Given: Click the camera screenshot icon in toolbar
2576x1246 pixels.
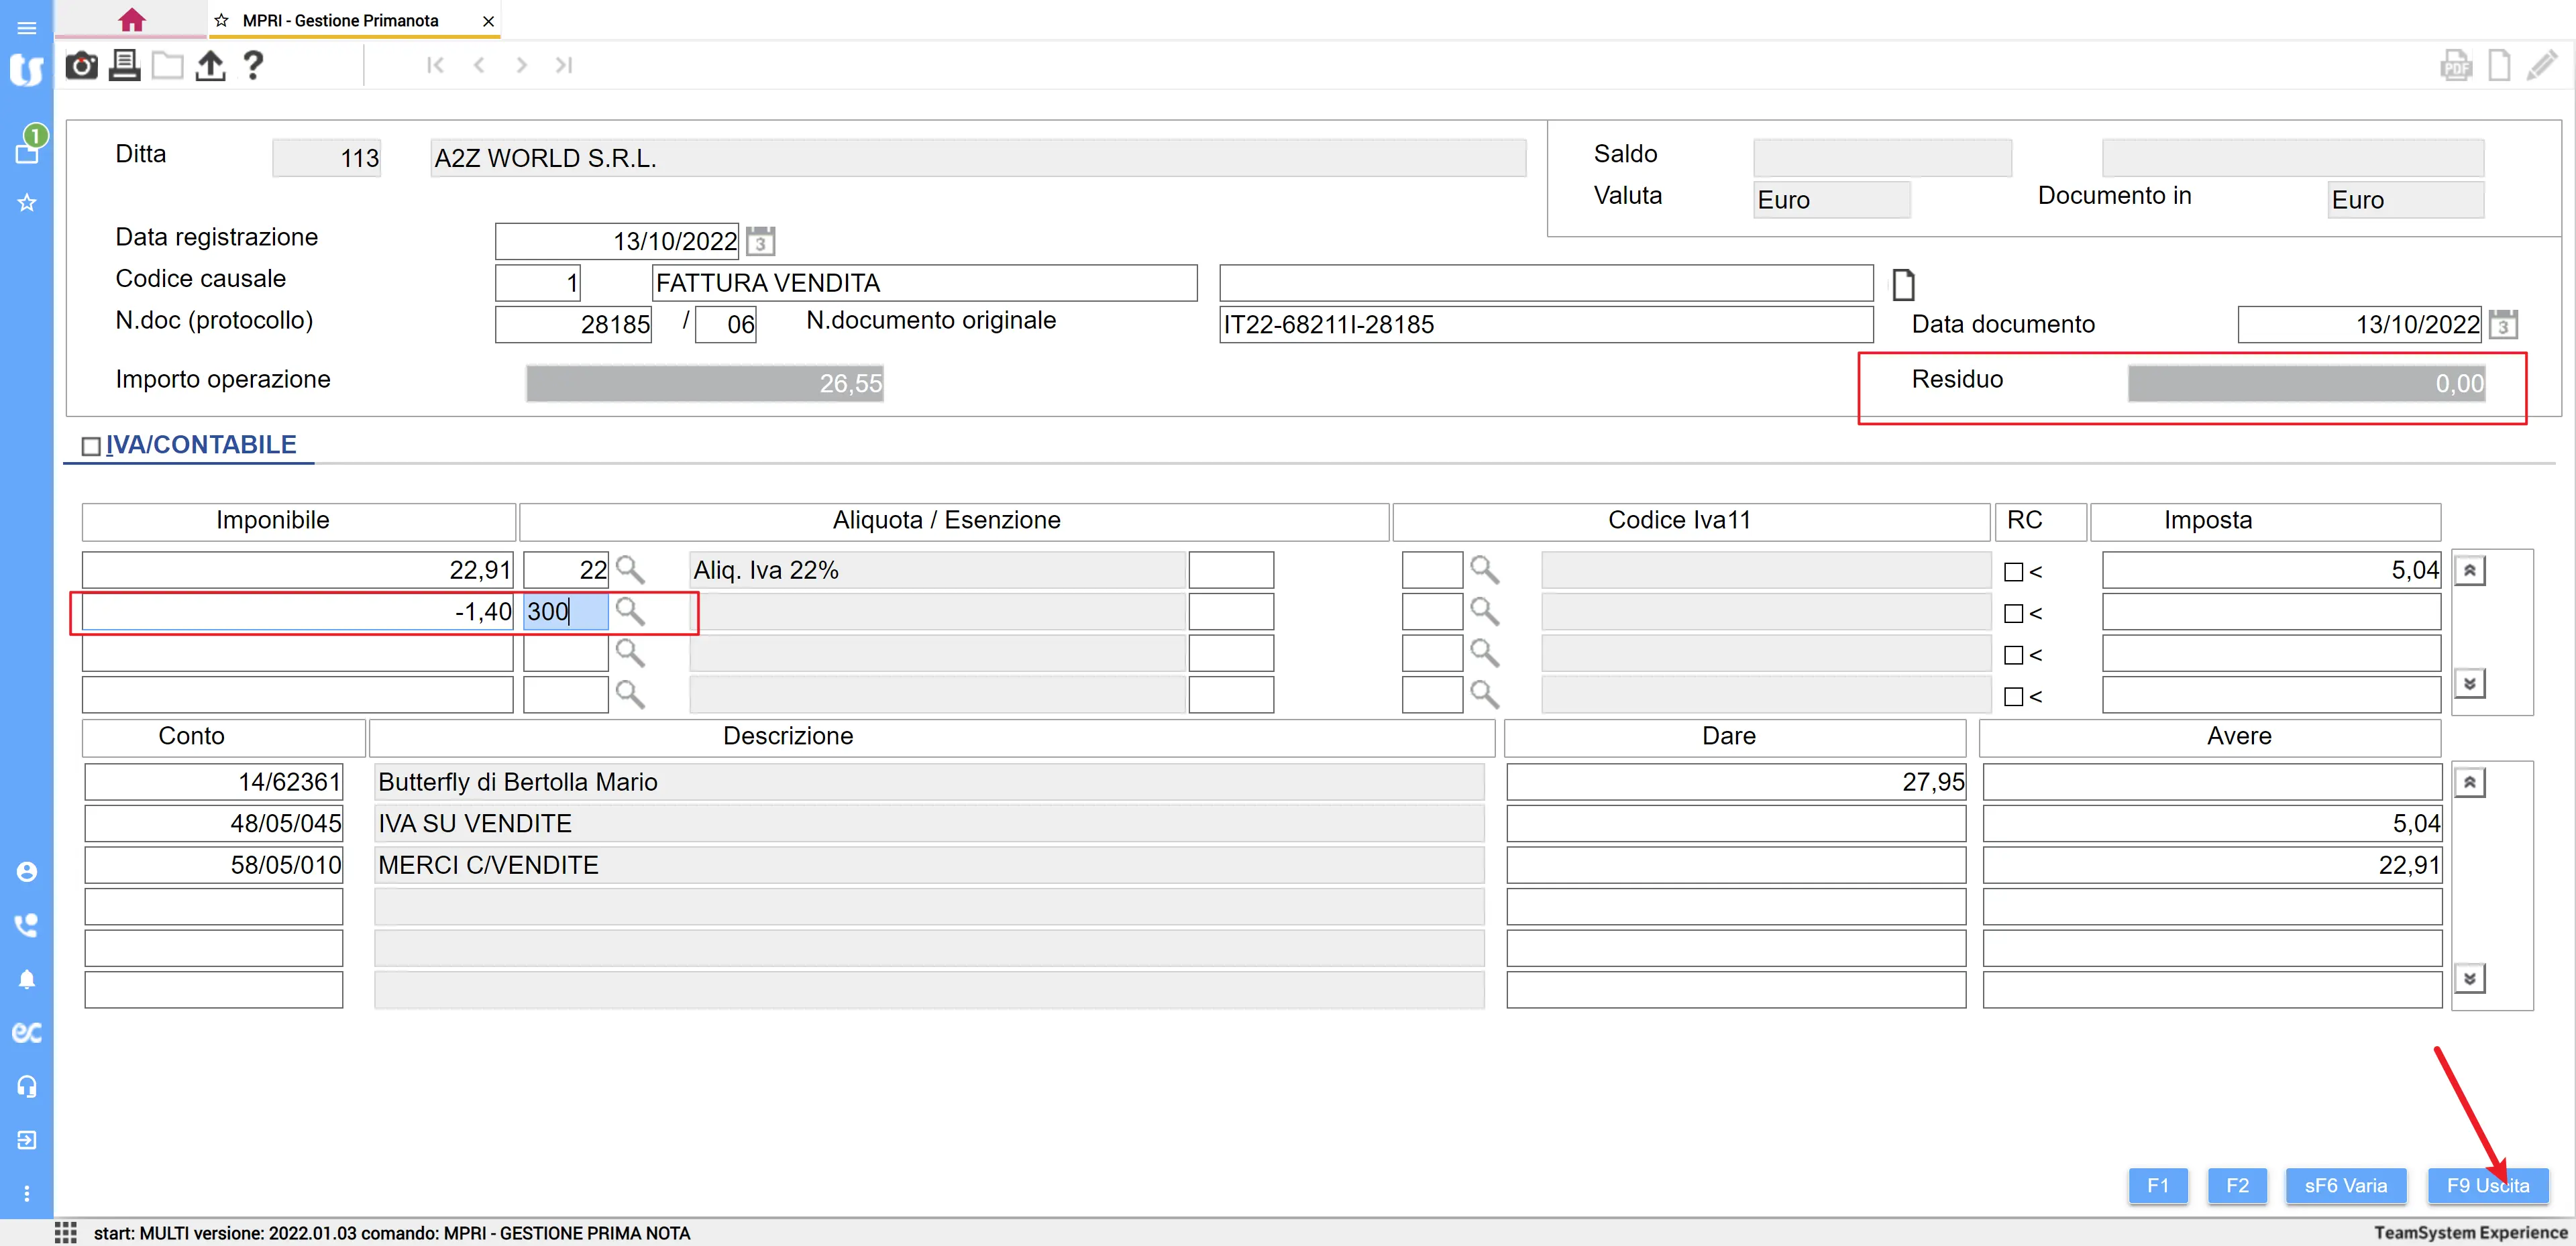Looking at the screenshot, I should point(81,66).
